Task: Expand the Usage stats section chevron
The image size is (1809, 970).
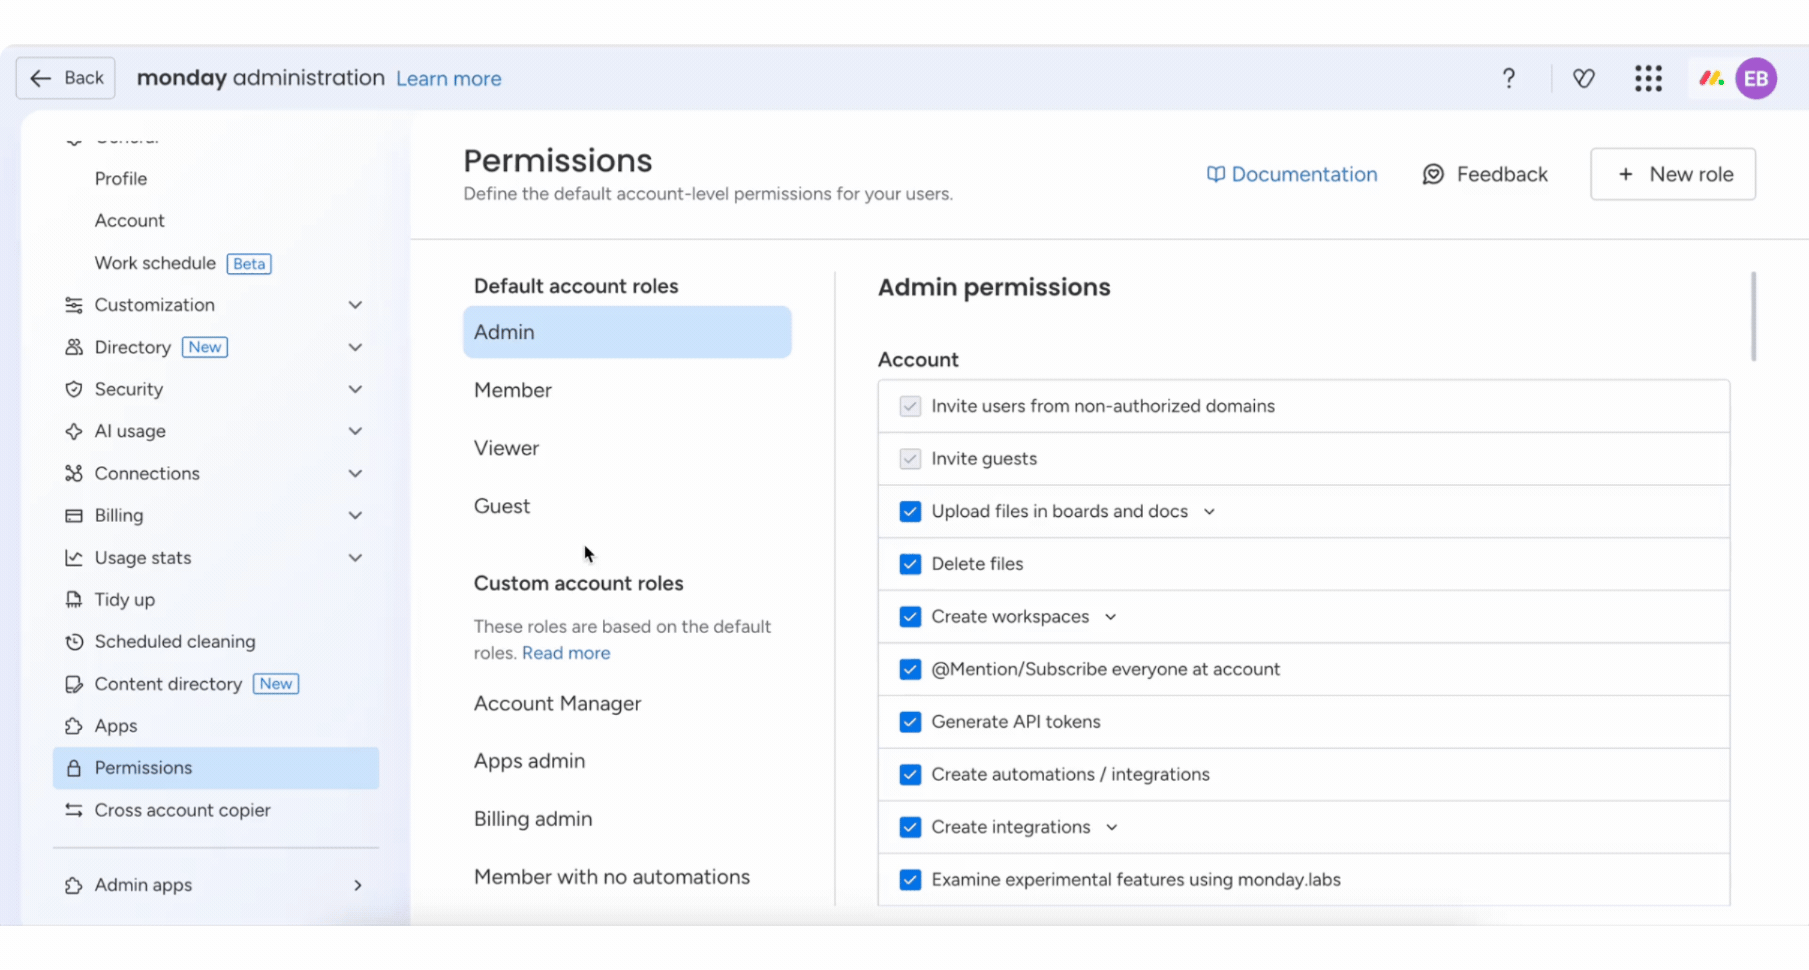Action: pos(355,558)
